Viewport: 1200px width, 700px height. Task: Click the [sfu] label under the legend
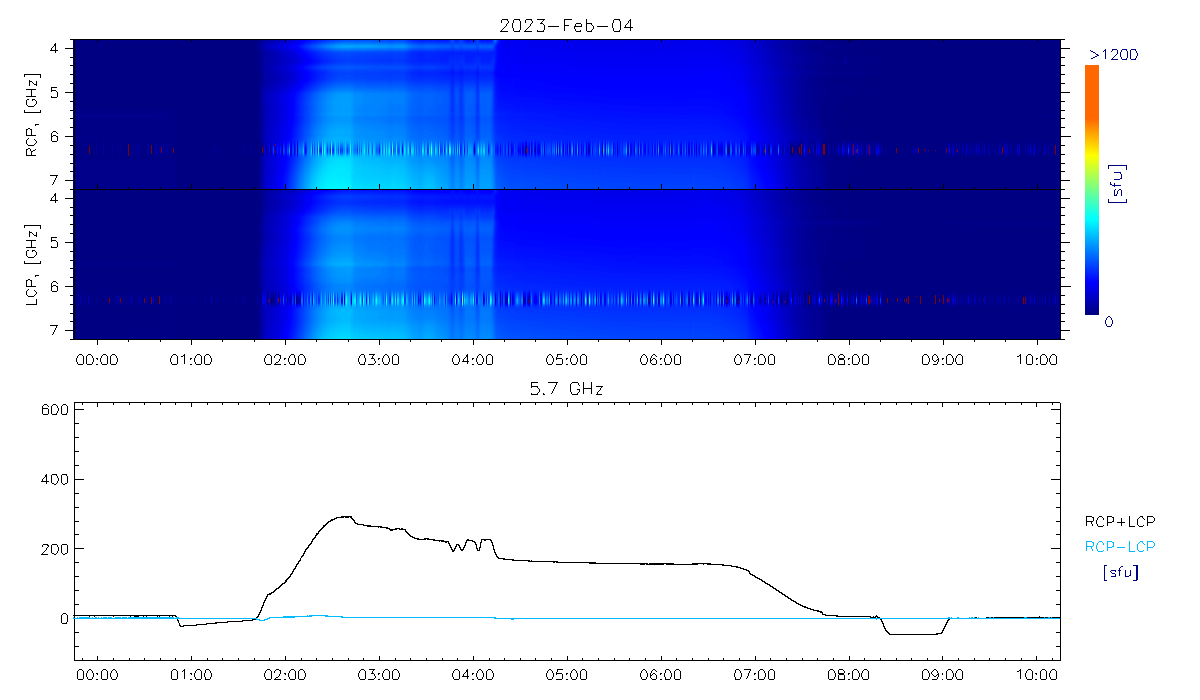[x=1119, y=573]
